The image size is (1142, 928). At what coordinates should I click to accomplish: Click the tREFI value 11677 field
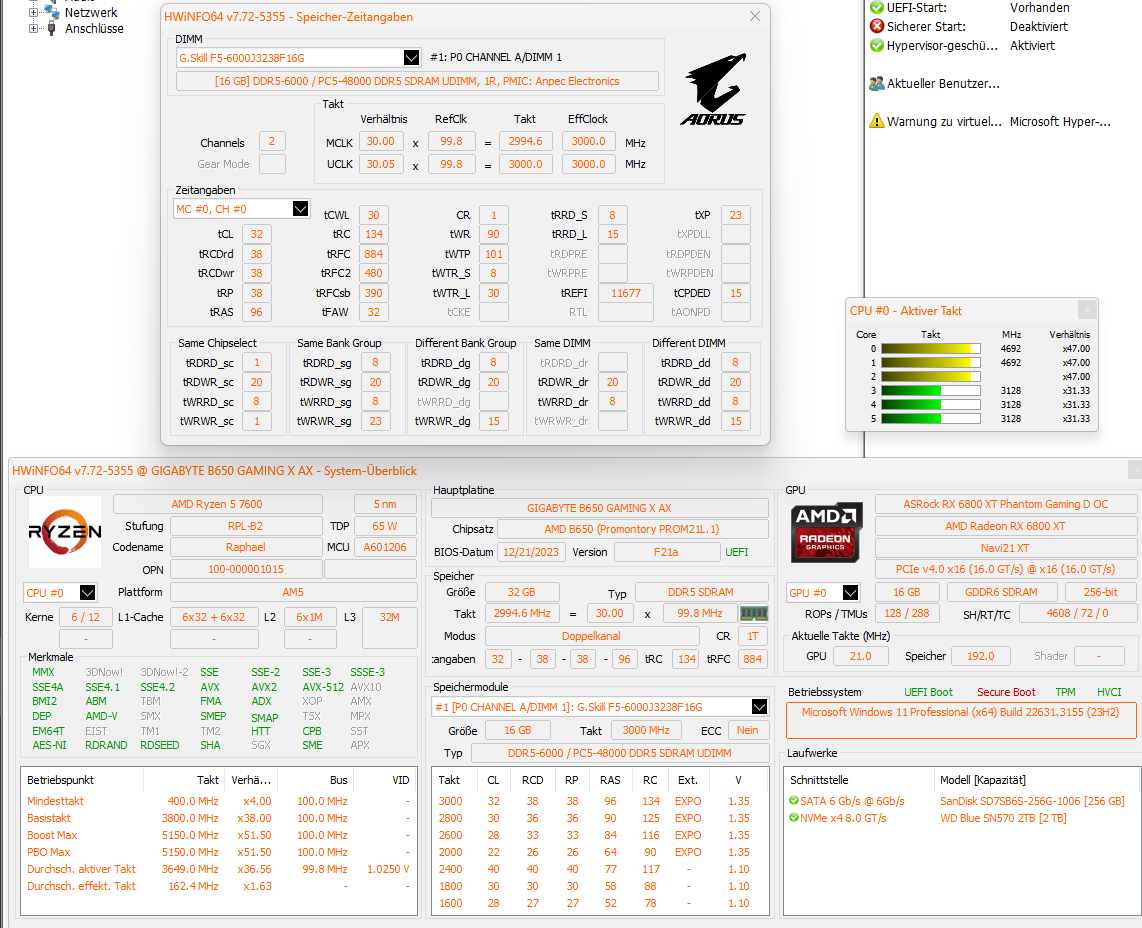pyautogui.click(x=626, y=294)
